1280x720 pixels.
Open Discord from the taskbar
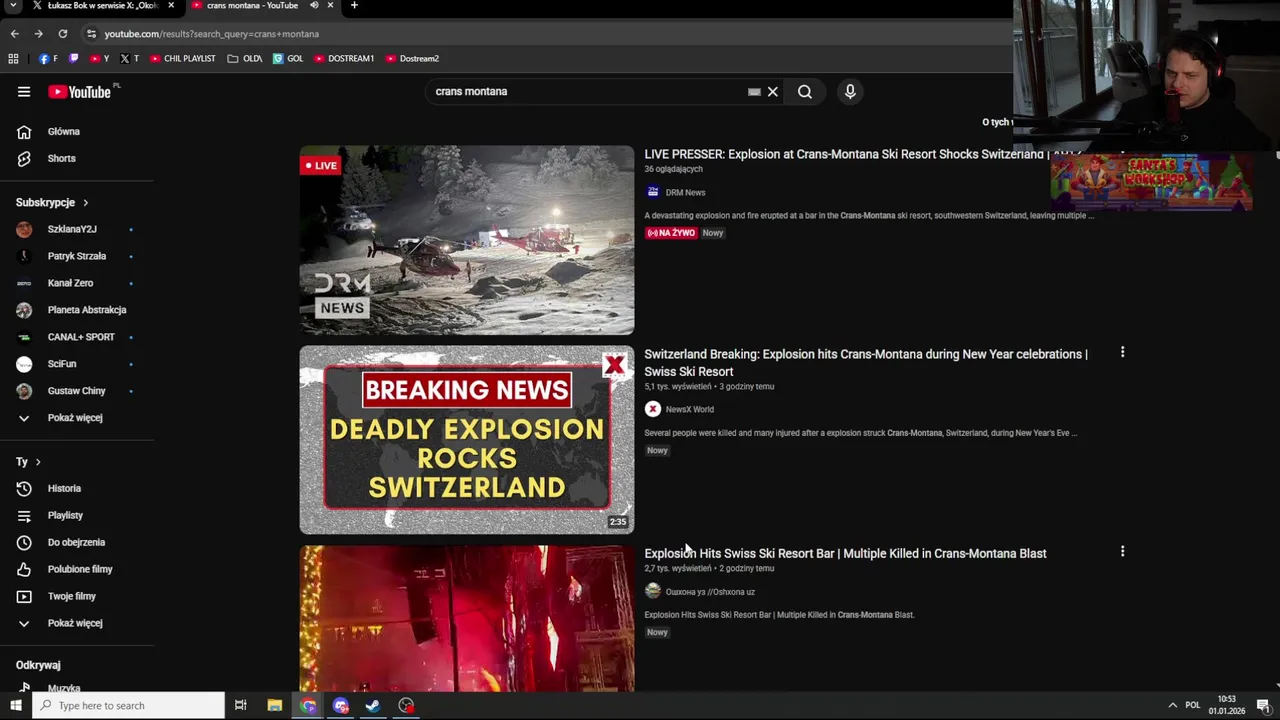(341, 706)
